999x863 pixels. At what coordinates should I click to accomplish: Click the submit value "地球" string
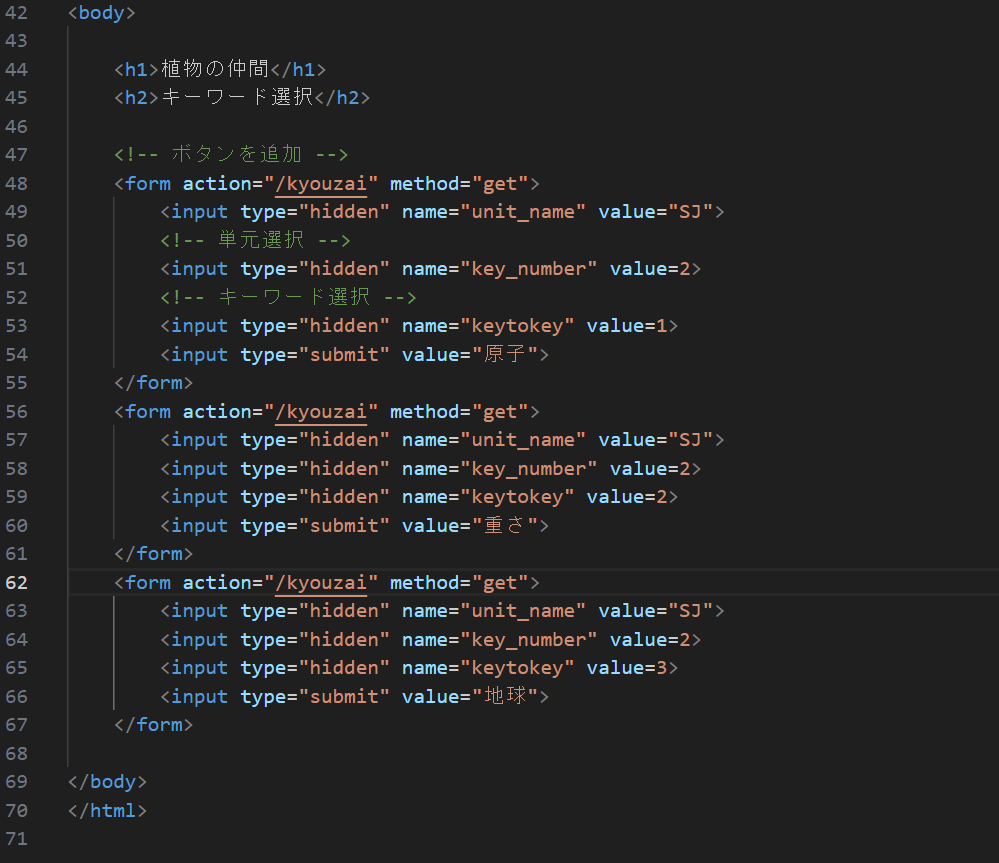pyautogui.click(x=509, y=696)
